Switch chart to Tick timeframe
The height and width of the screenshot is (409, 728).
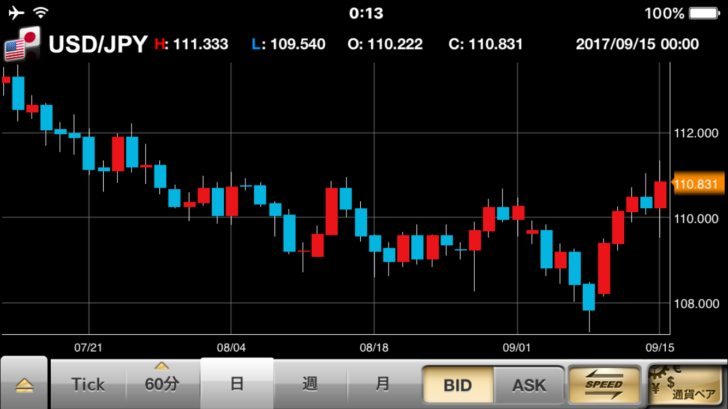88,384
